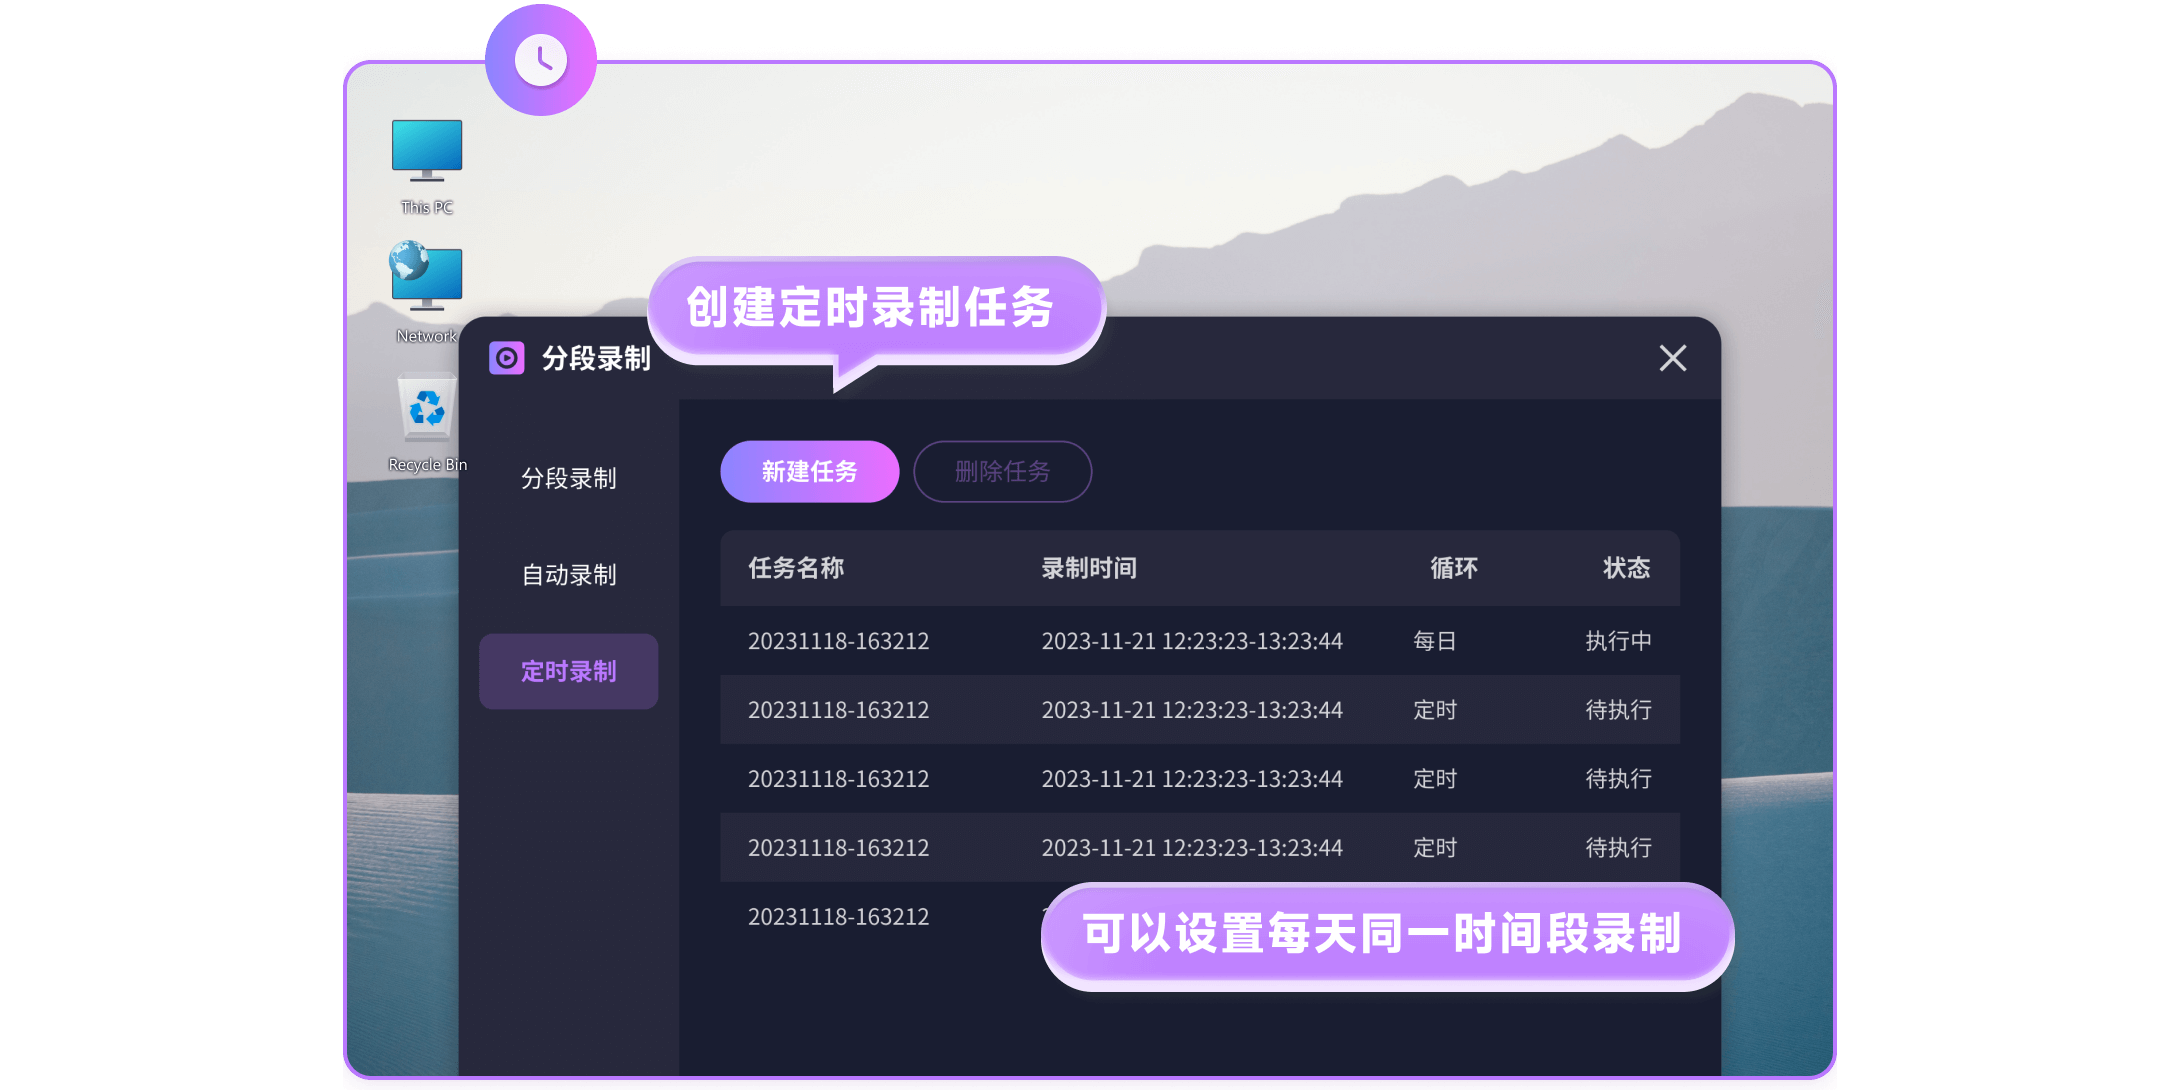Click the 录制时间 column header
Viewport: 2180px width, 1090px height.
[x=1089, y=568]
